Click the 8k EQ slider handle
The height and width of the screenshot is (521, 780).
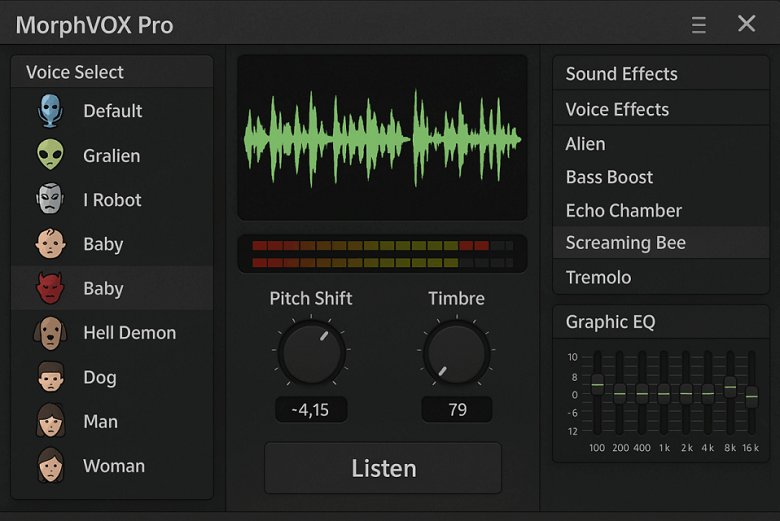pyautogui.click(x=730, y=387)
